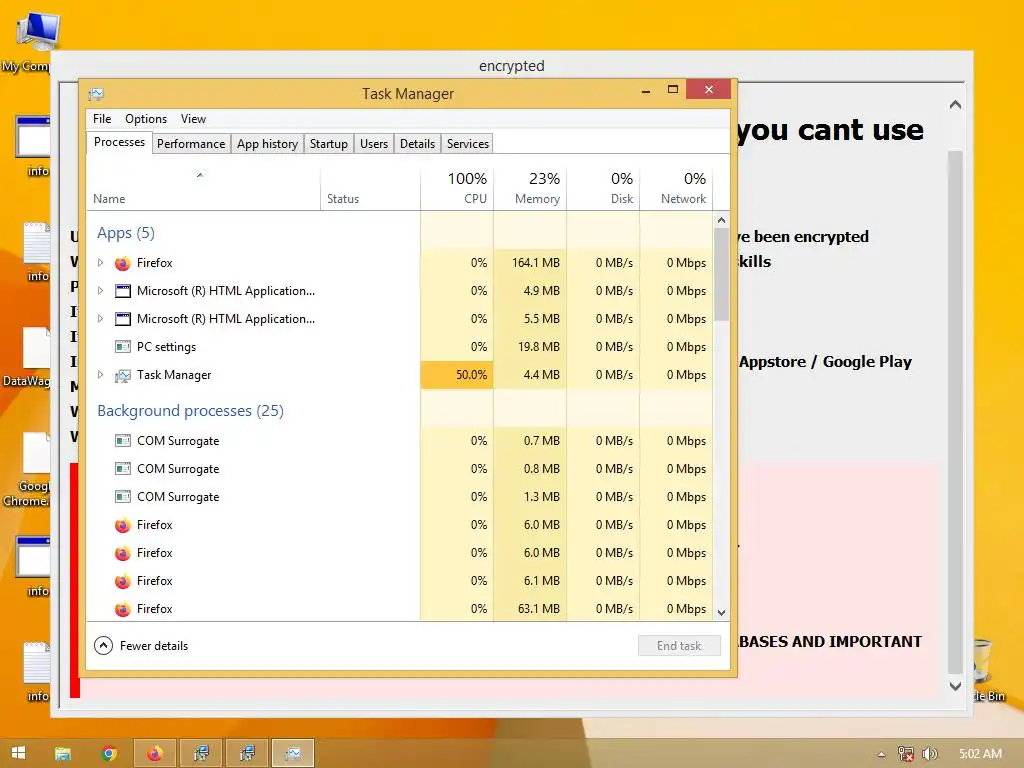Switch to Startup tab

(x=328, y=144)
